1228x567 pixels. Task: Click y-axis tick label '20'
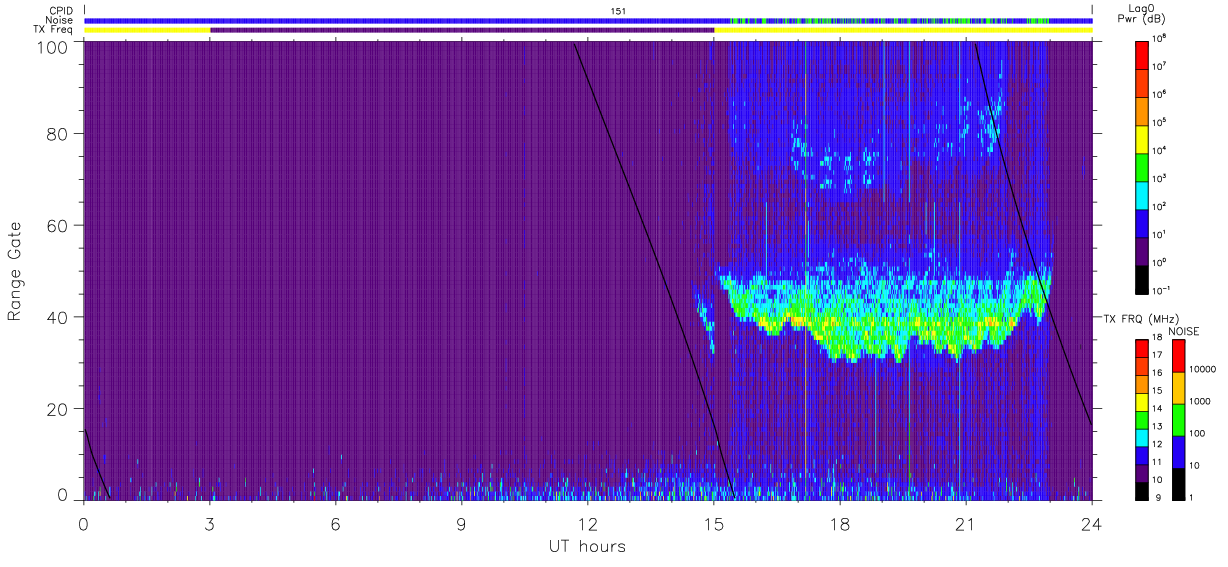(57, 409)
